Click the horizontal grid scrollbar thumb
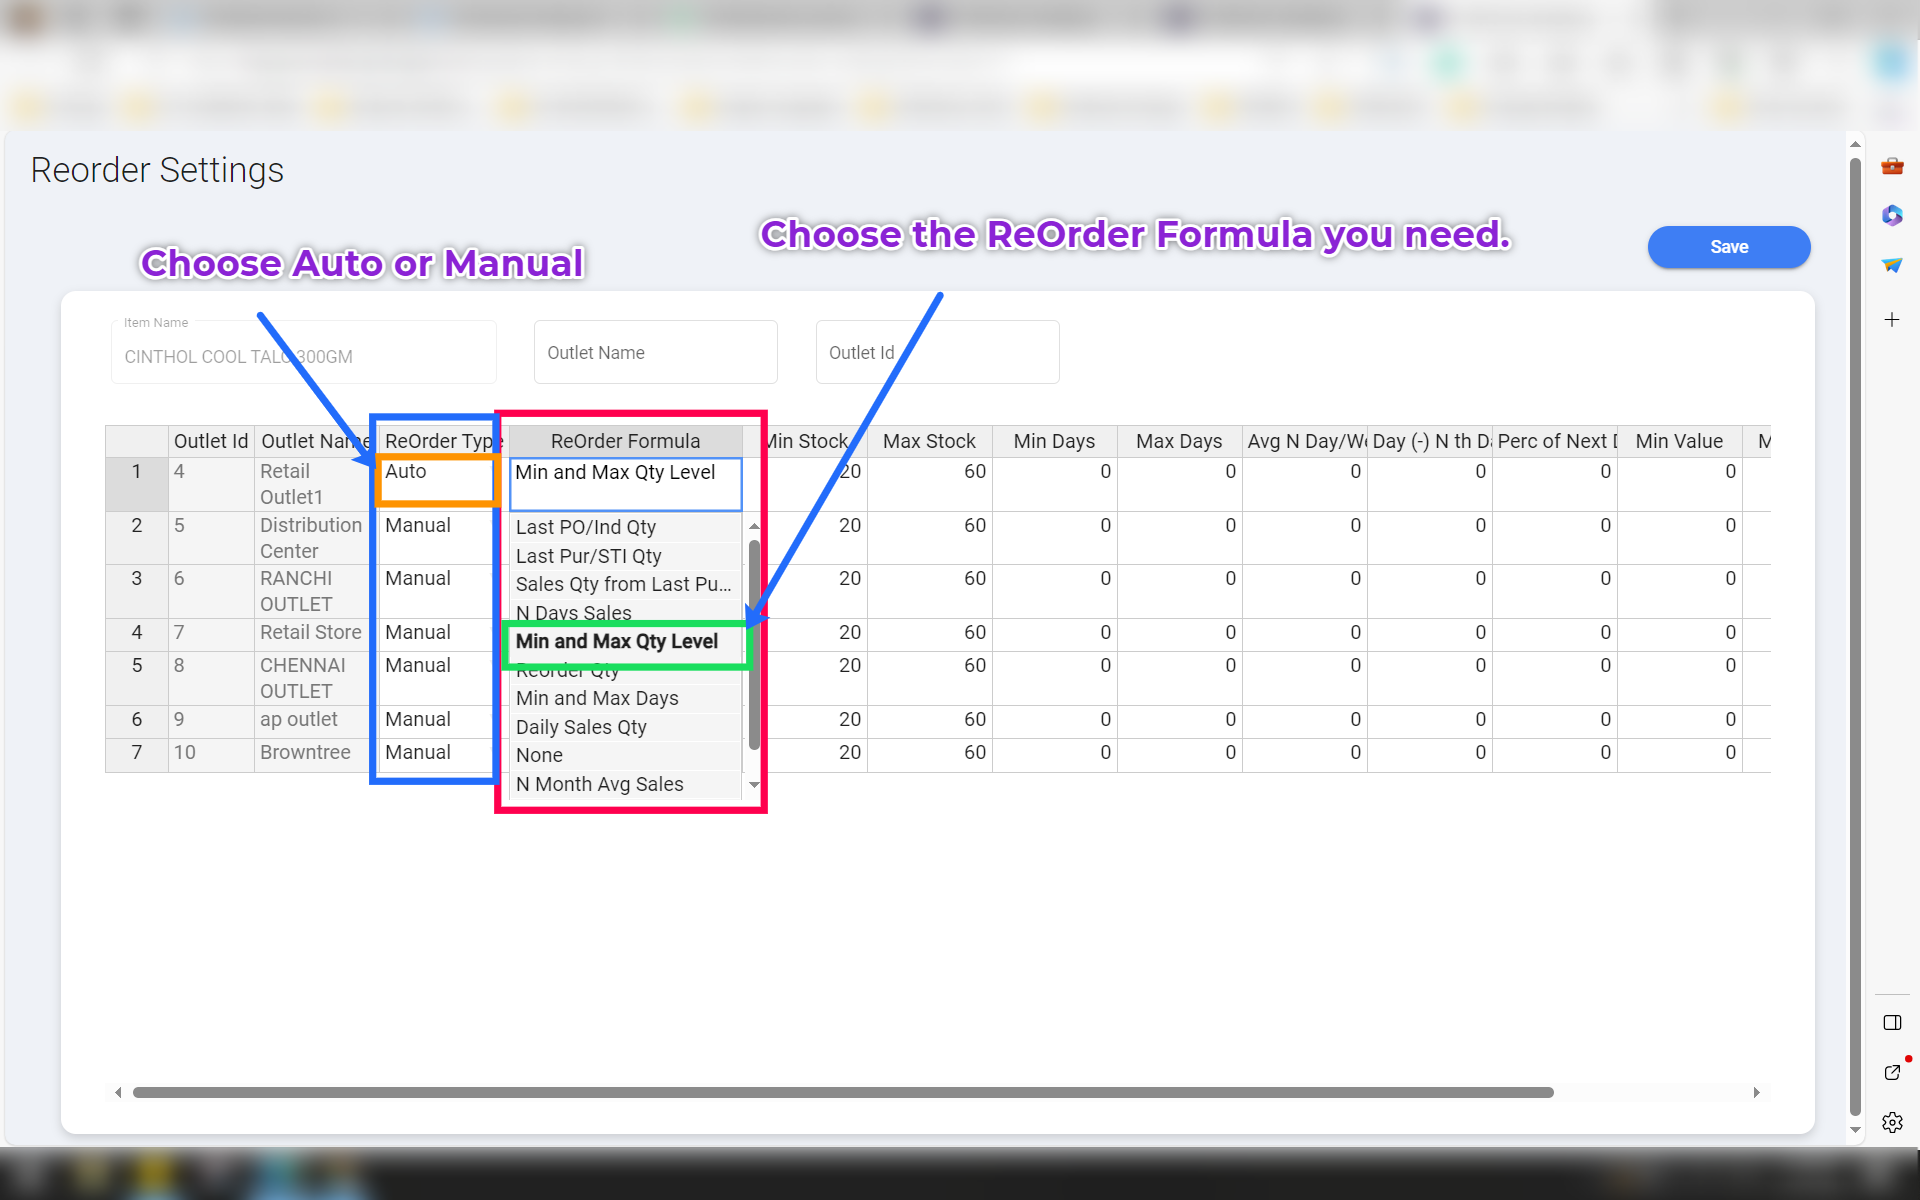This screenshot has width=1920, height=1200. click(842, 1092)
